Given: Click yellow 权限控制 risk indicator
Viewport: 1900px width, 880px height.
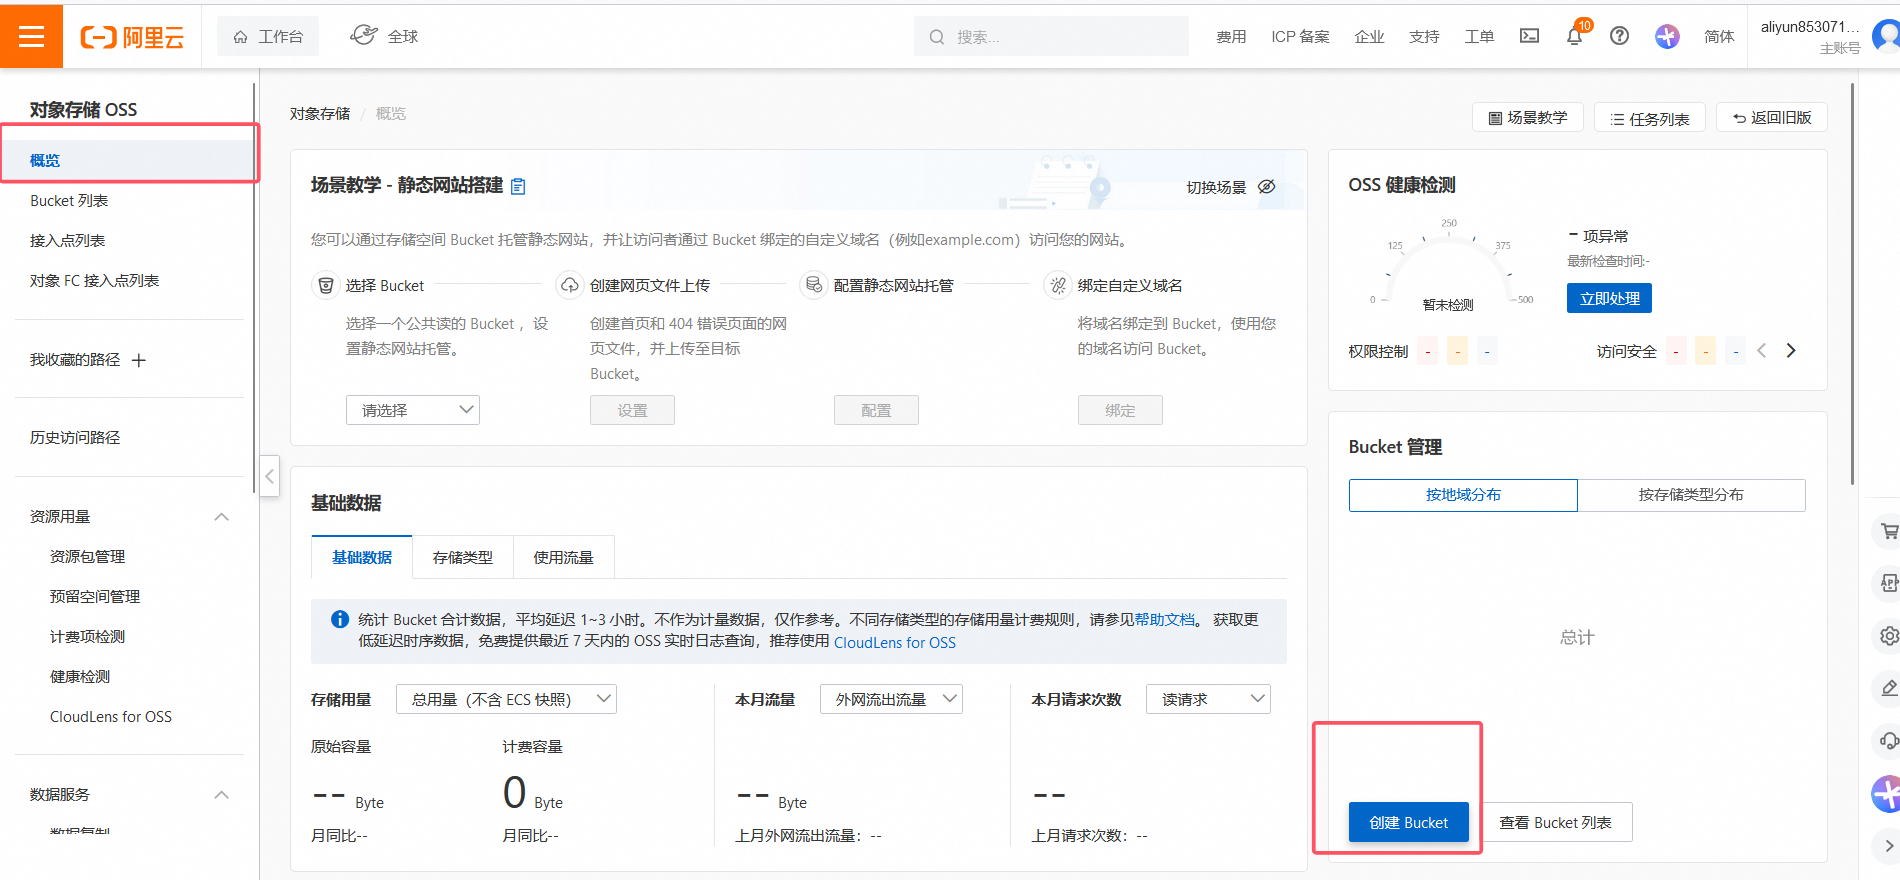Looking at the screenshot, I should pos(1458,351).
